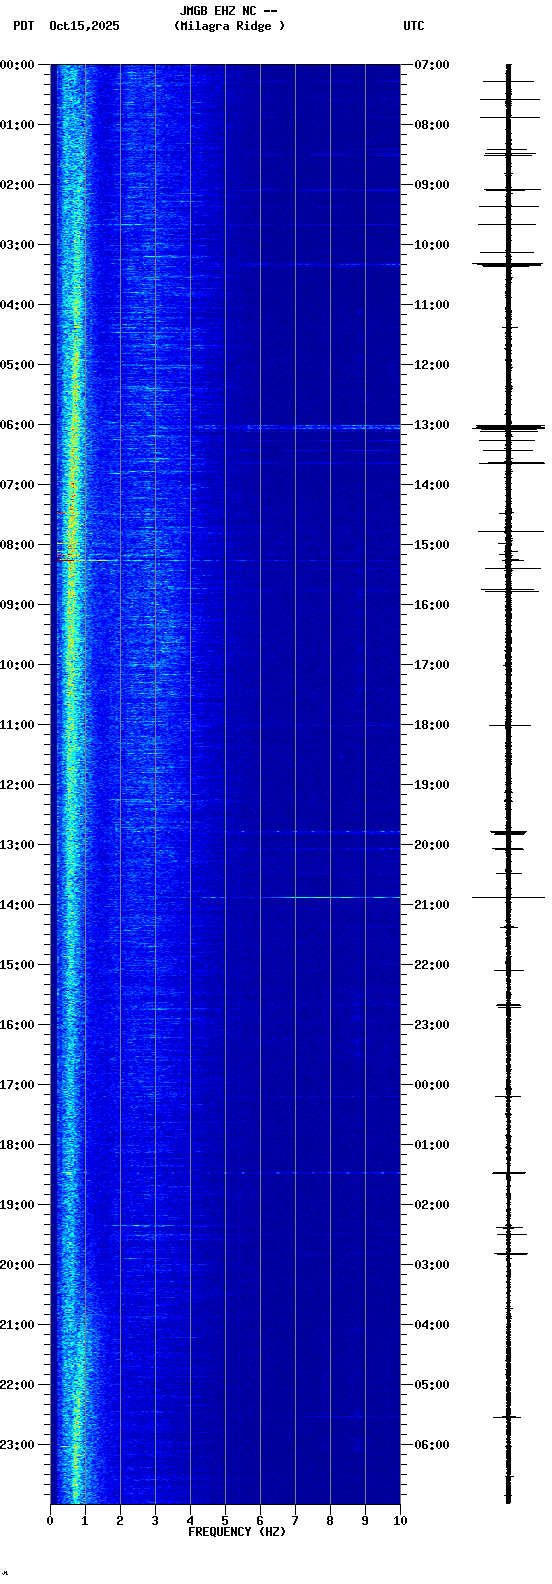The image size is (552, 1584).
Task: Click the broadband event line near 13:00 UTC
Action: (295, 427)
